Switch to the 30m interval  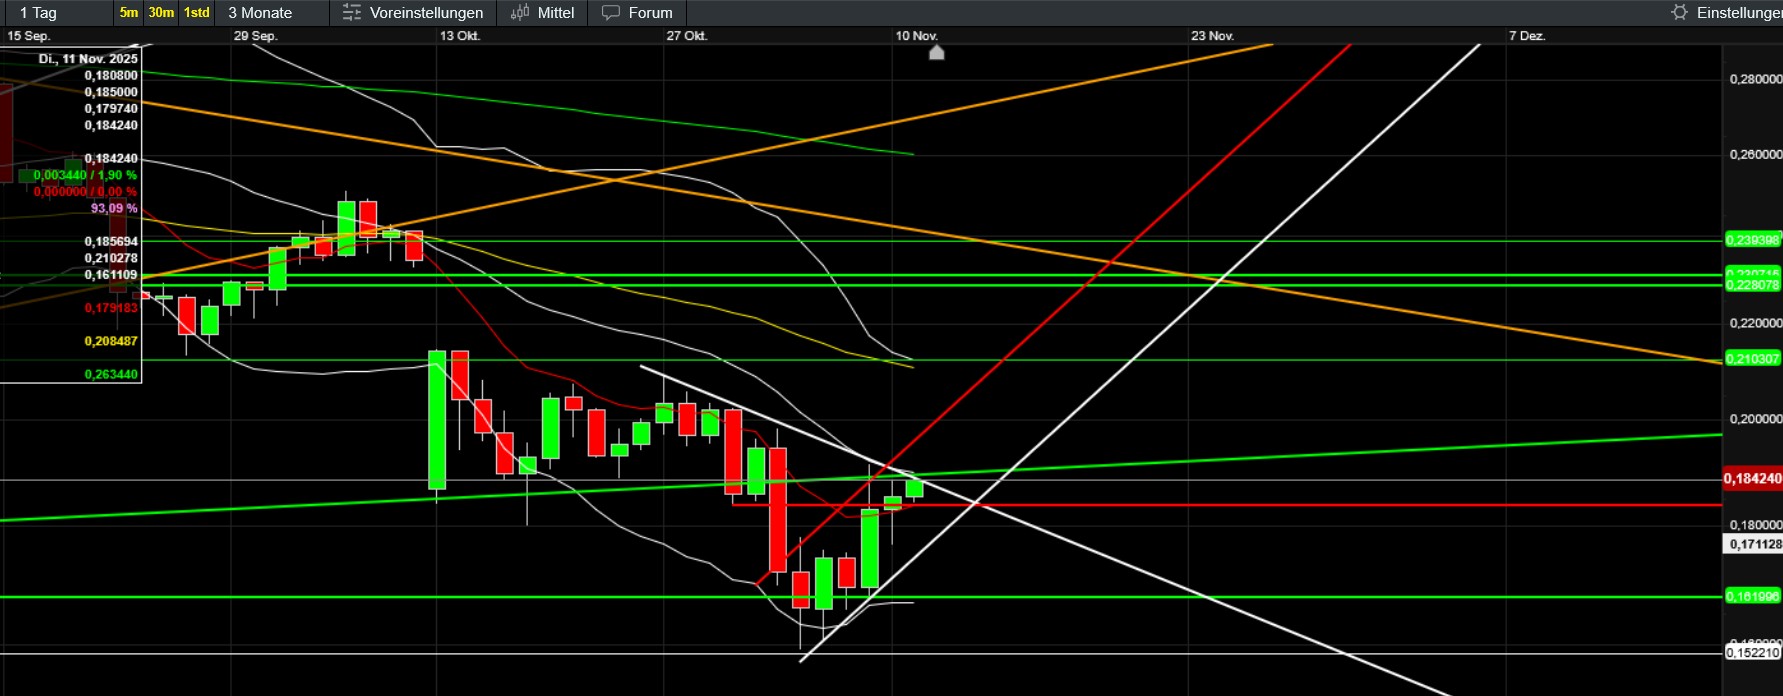[161, 13]
